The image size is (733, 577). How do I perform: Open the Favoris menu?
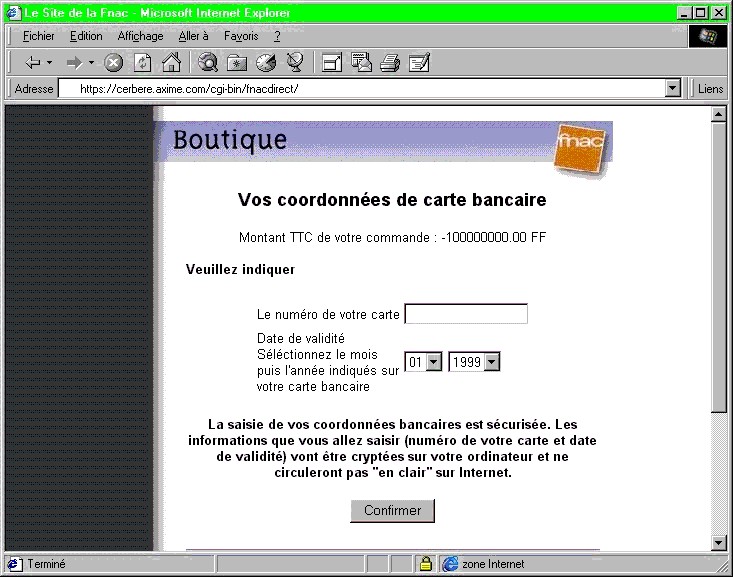tap(241, 36)
